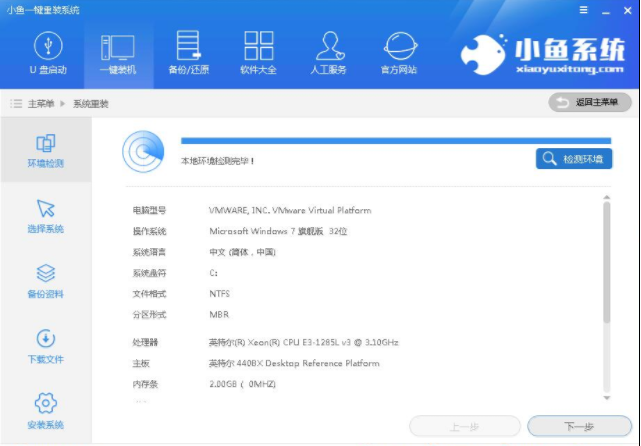Click the 中文 (简体, 中国) value
Viewport: 641px width, 446px height.
(242, 252)
